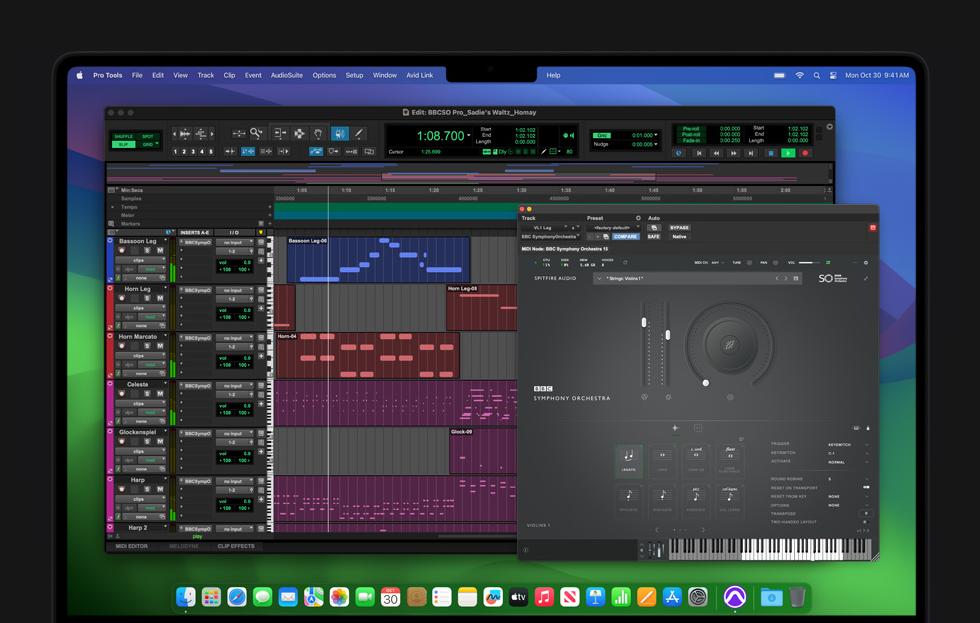The image size is (980, 623).
Task: Open the Track menu
Action: (x=206, y=75)
